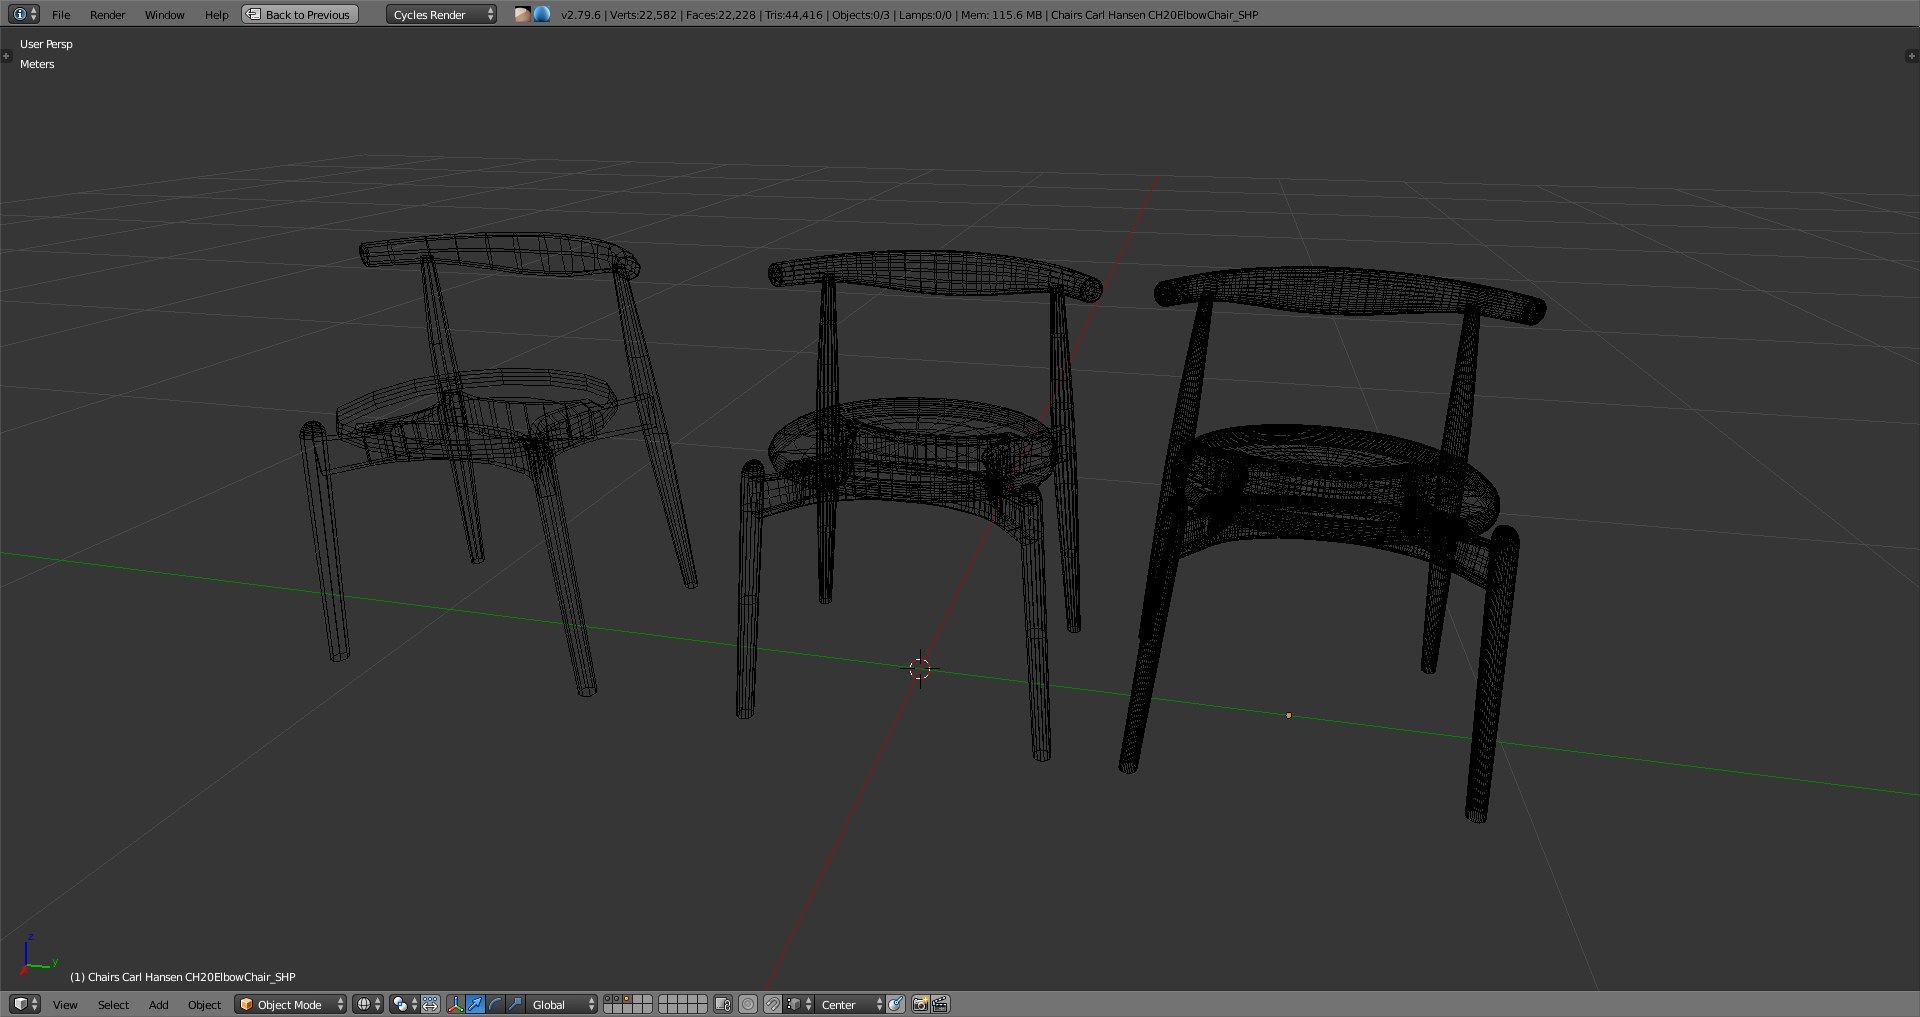1920x1017 pixels.
Task: Toggle lock camera and layers to scene
Action: (x=722, y=1004)
